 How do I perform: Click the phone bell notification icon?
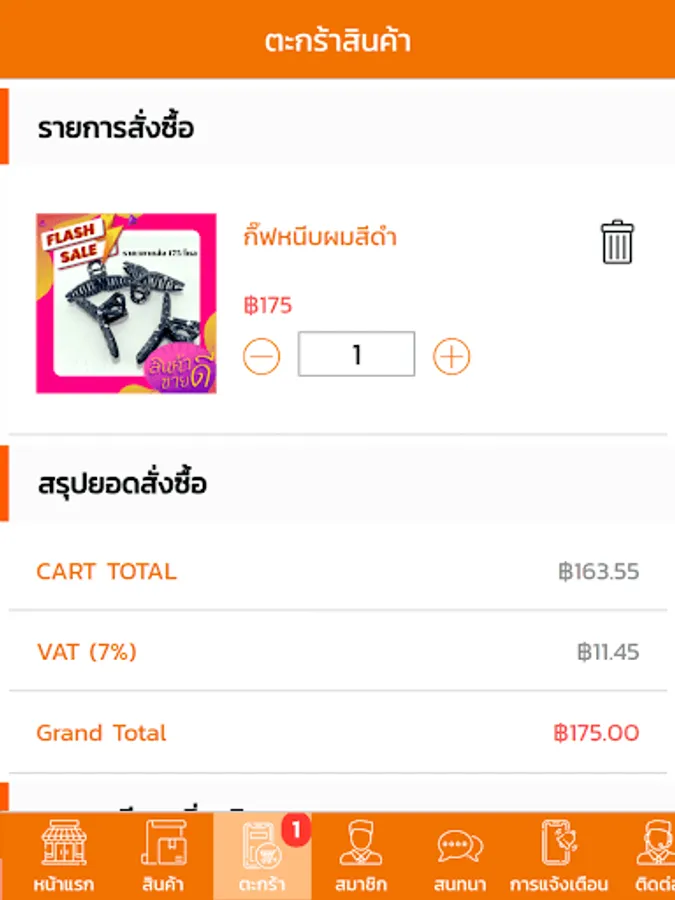pyautogui.click(x=558, y=842)
